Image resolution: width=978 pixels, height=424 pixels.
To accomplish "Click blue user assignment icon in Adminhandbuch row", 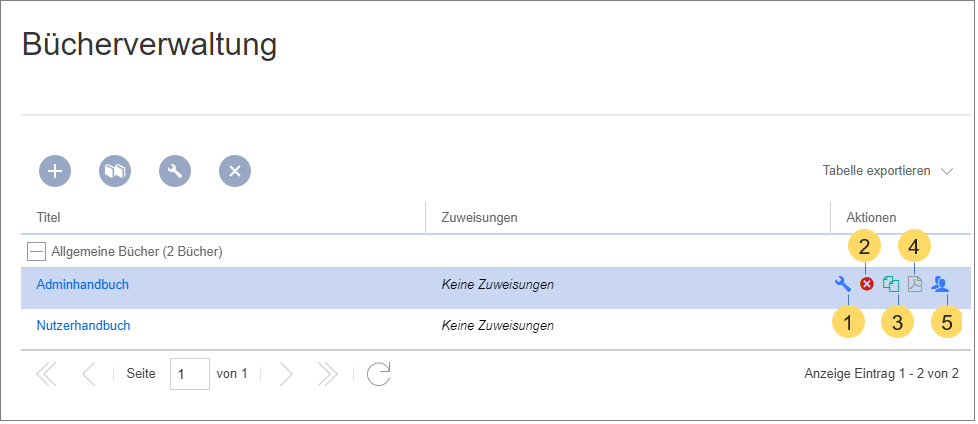I will tap(939, 284).
